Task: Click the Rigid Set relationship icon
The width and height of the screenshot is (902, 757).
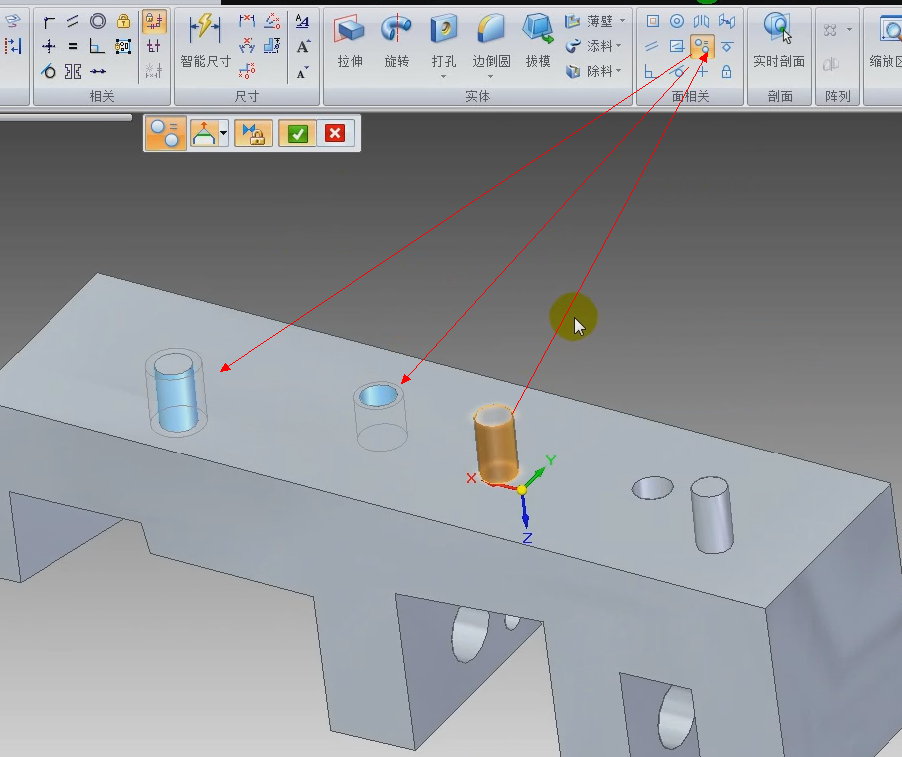Action: pos(123,46)
